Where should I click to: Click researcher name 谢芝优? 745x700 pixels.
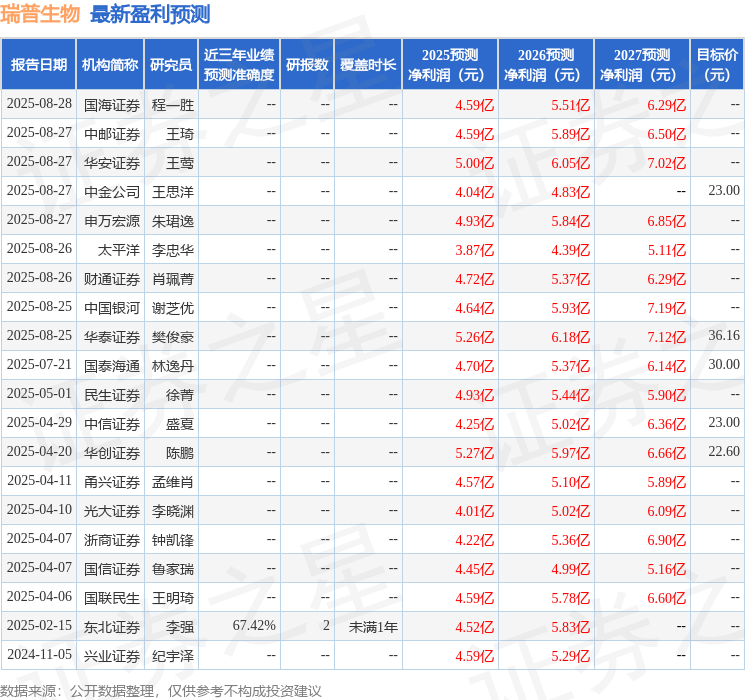pyautogui.click(x=173, y=308)
